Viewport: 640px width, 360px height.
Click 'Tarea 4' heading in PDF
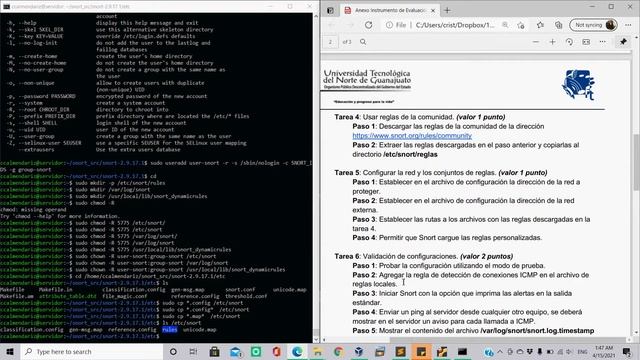pos(347,117)
